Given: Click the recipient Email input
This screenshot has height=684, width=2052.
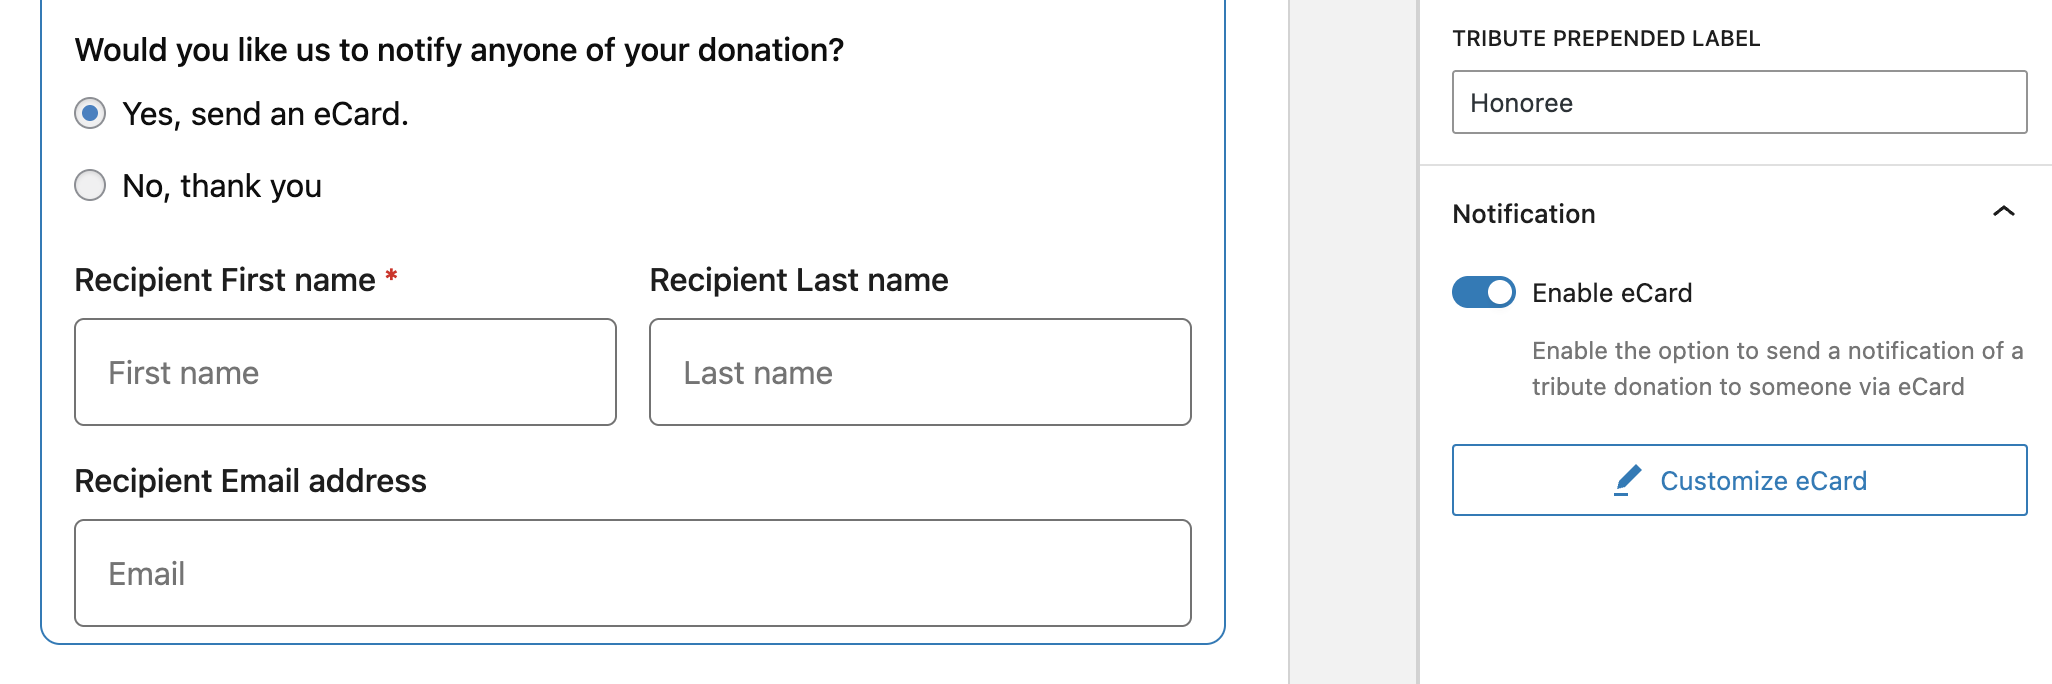Looking at the screenshot, I should point(632,573).
